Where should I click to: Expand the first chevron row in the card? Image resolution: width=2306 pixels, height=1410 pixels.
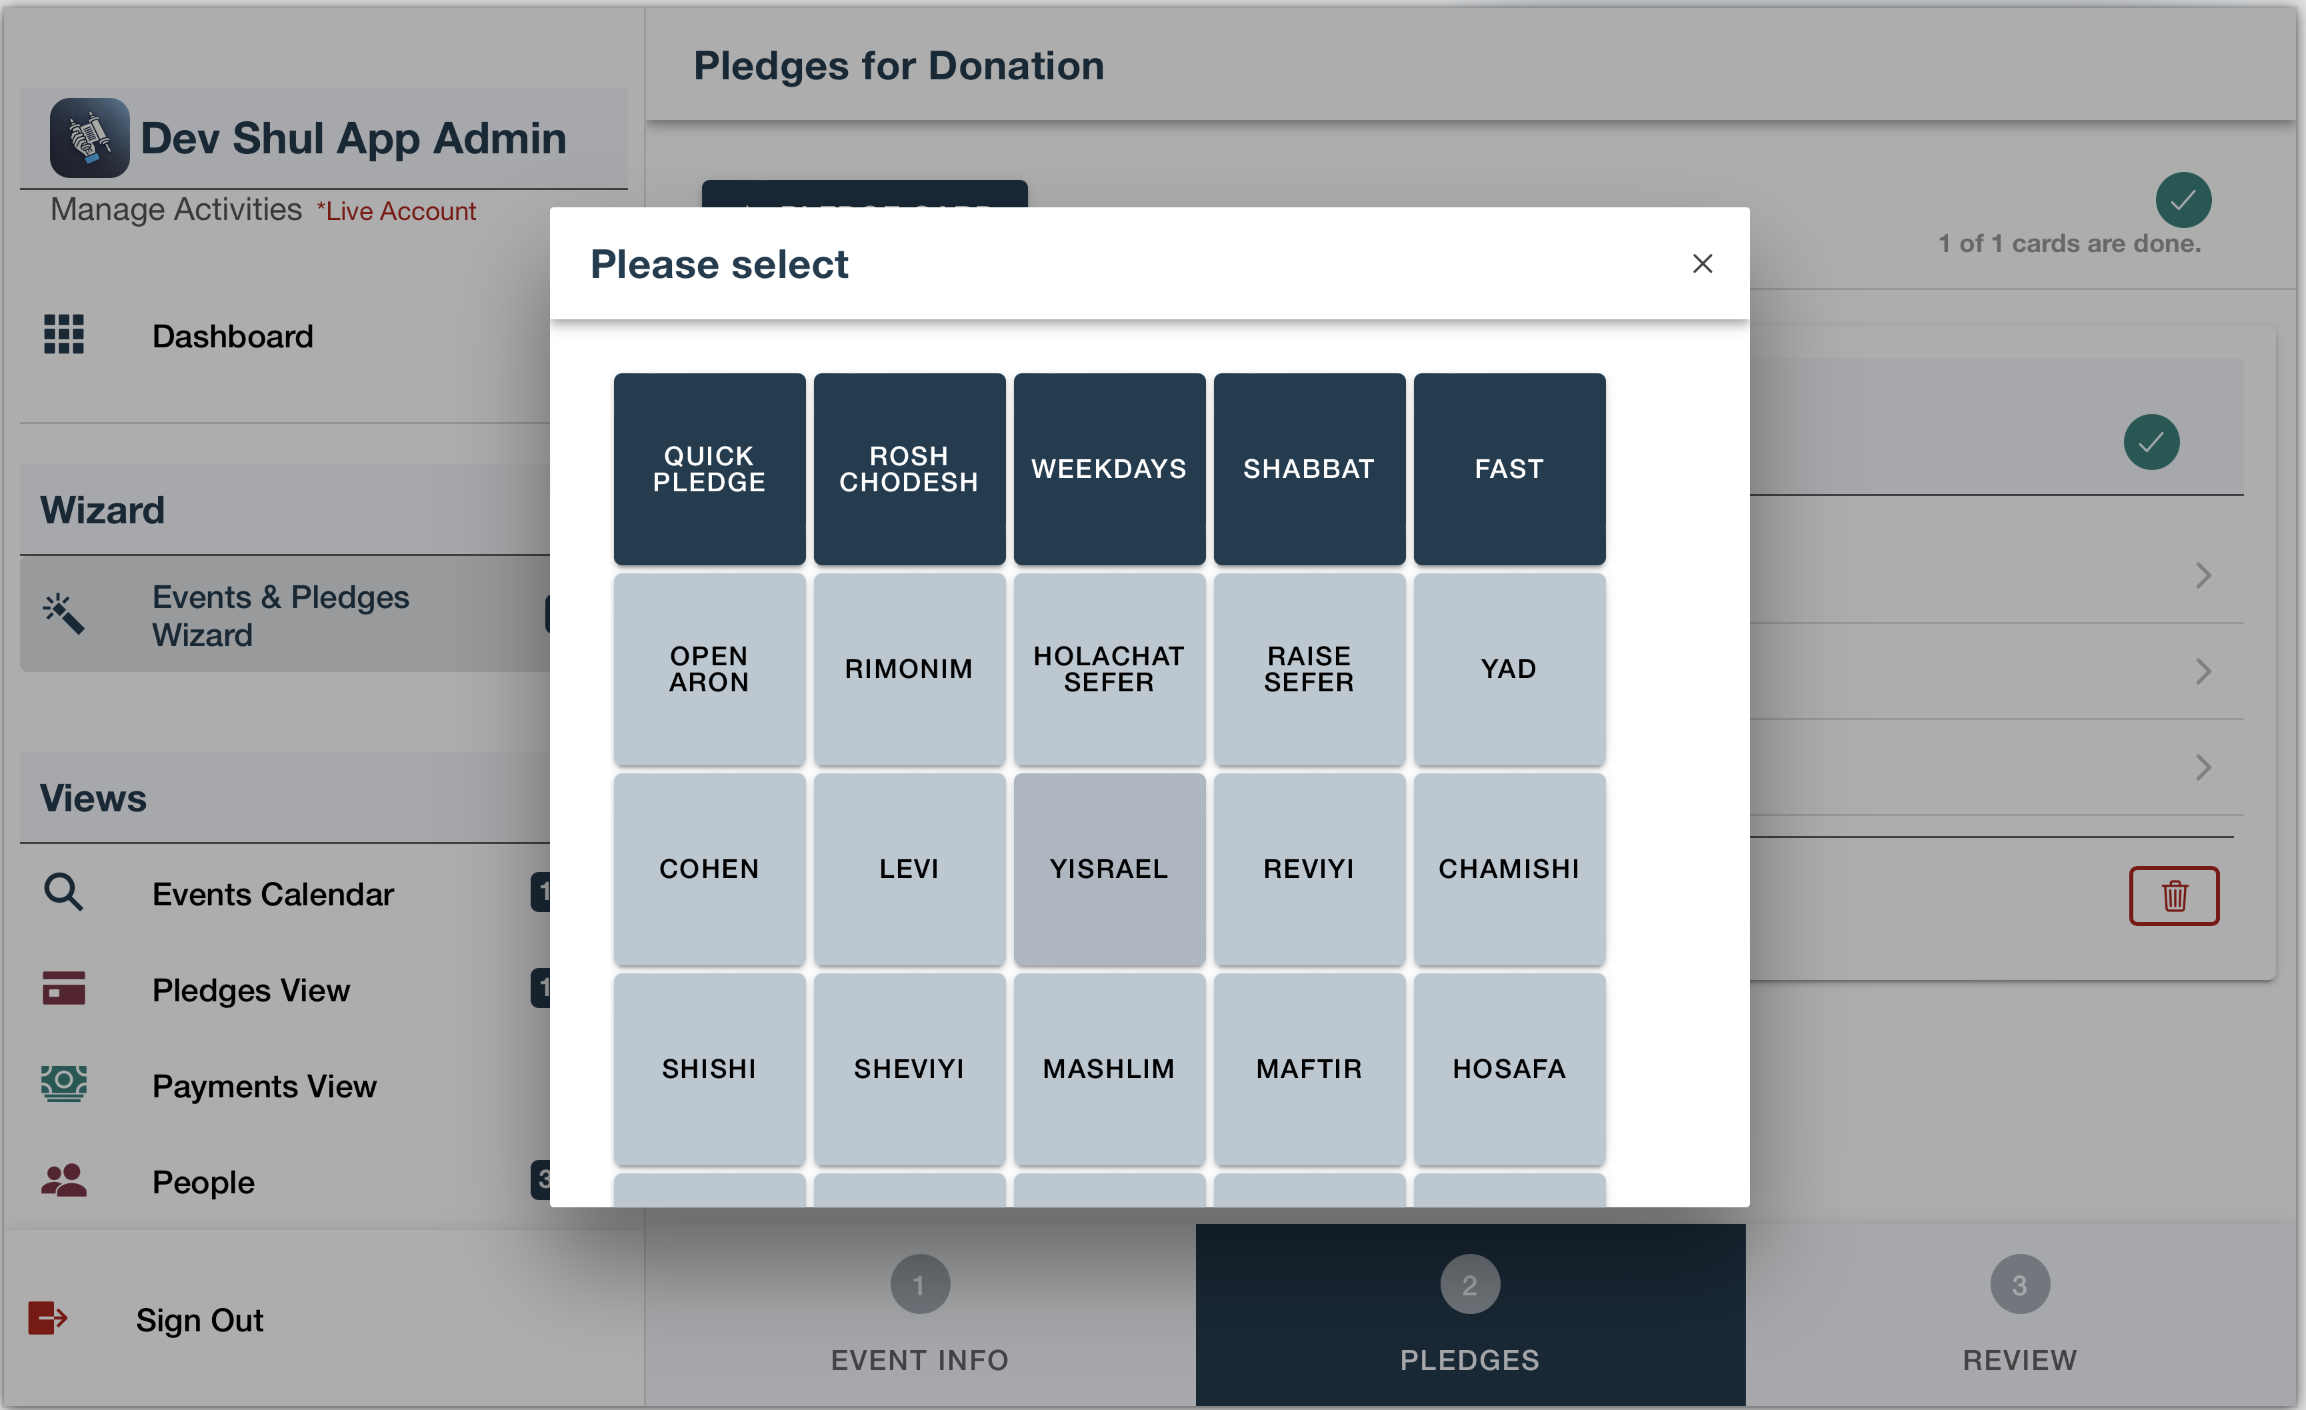(x=2202, y=576)
